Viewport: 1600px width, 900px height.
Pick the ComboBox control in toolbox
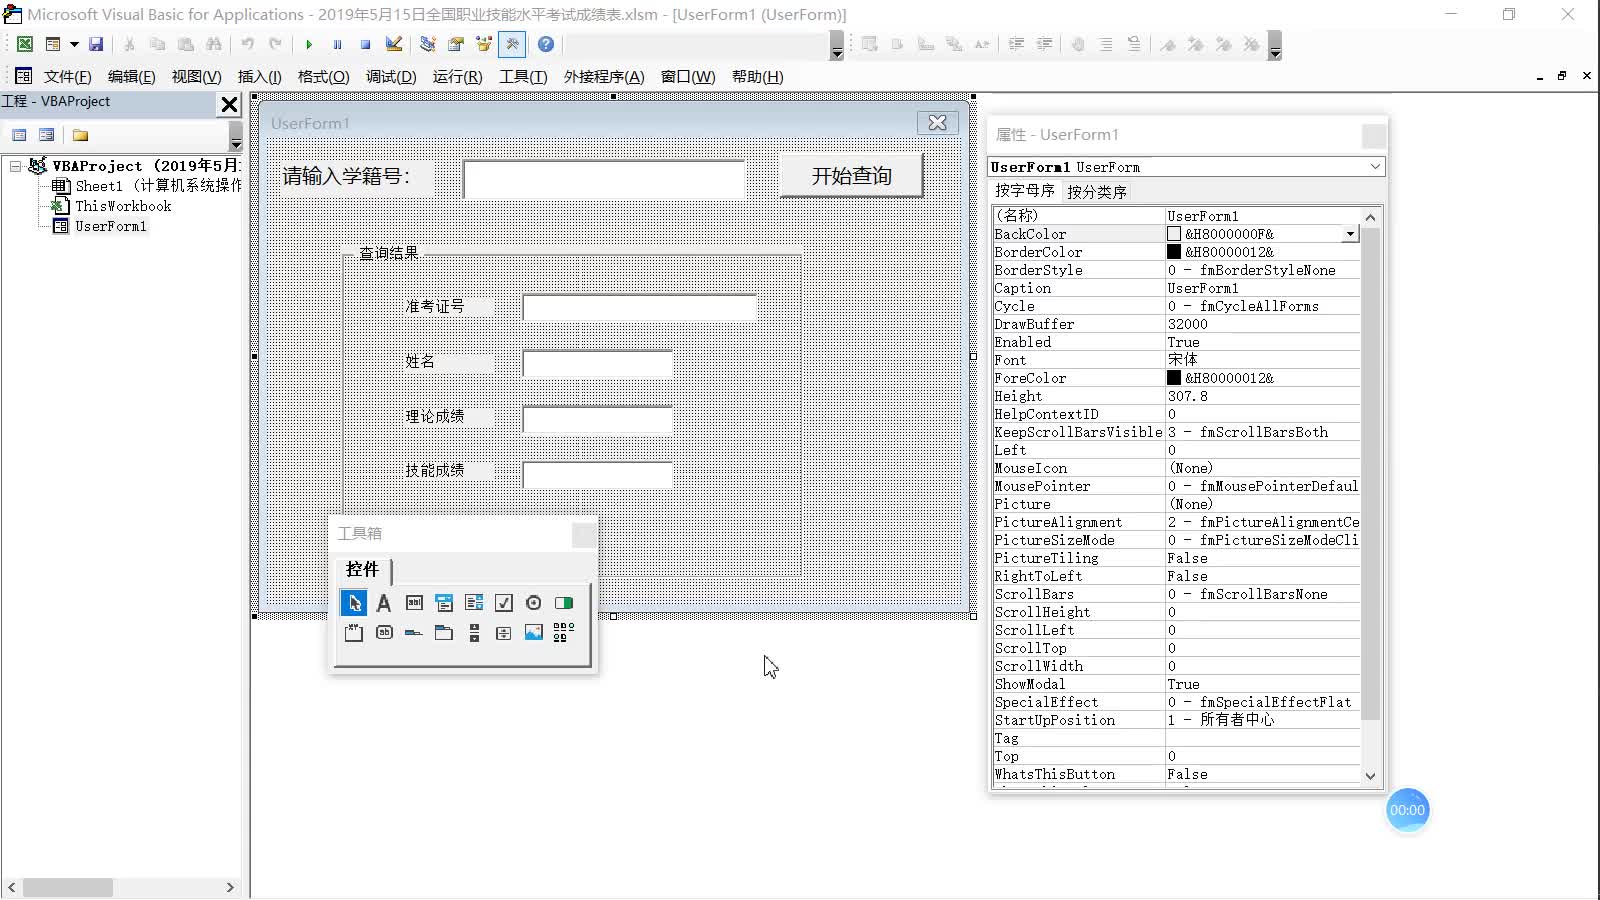pyautogui.click(x=444, y=603)
